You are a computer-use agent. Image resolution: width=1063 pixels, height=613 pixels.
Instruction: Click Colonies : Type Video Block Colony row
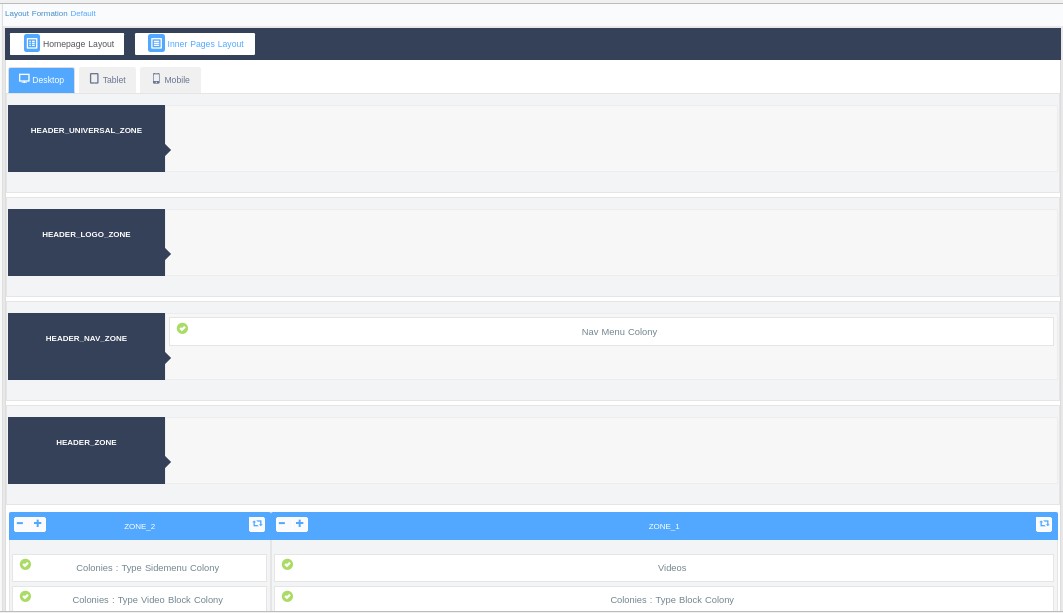tap(140, 599)
